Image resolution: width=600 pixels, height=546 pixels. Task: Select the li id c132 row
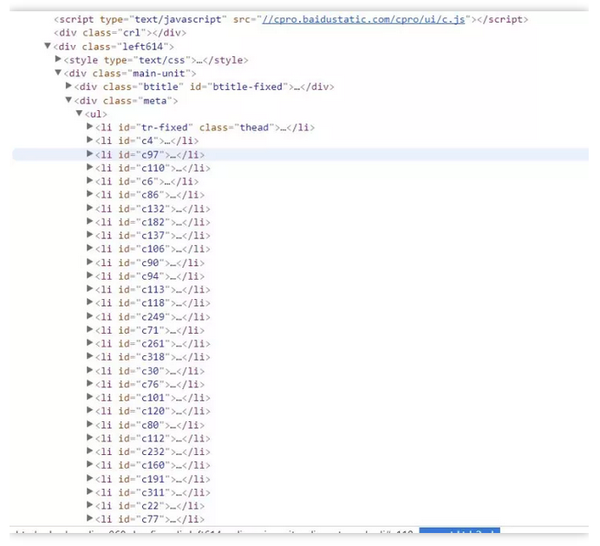[152, 209]
